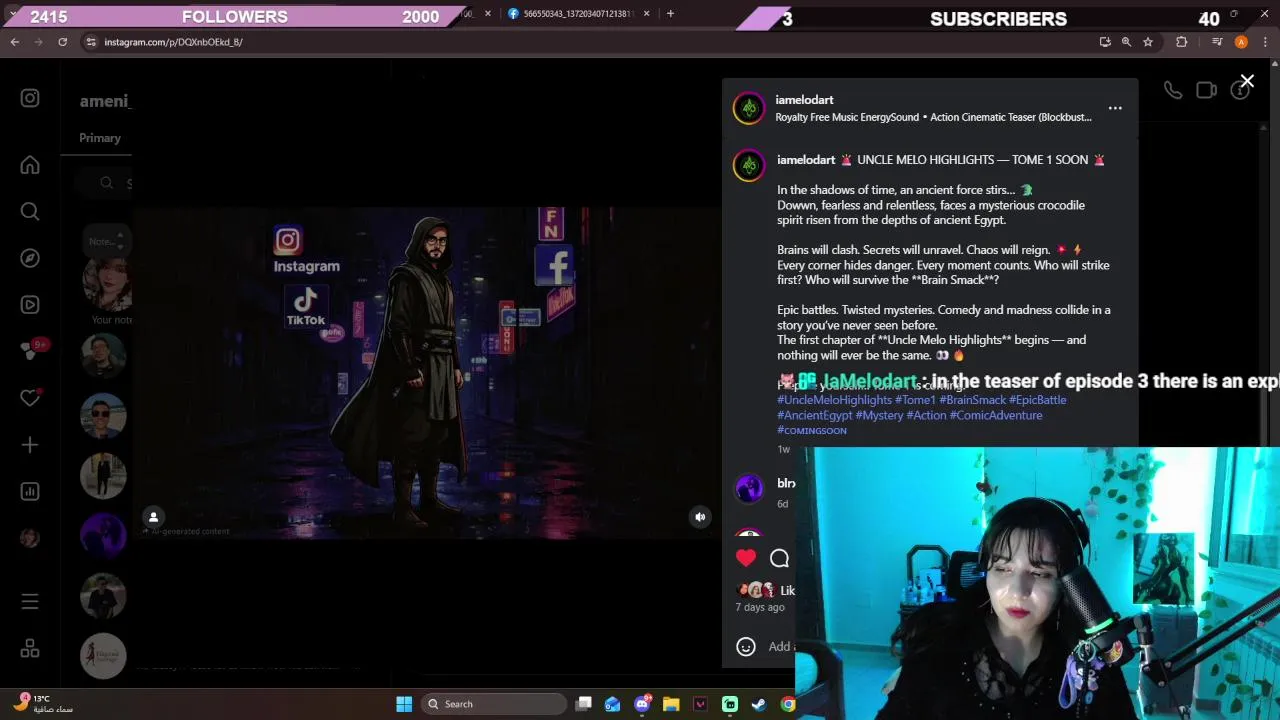Open Search in Instagram sidebar
1280x720 pixels.
pos(30,211)
